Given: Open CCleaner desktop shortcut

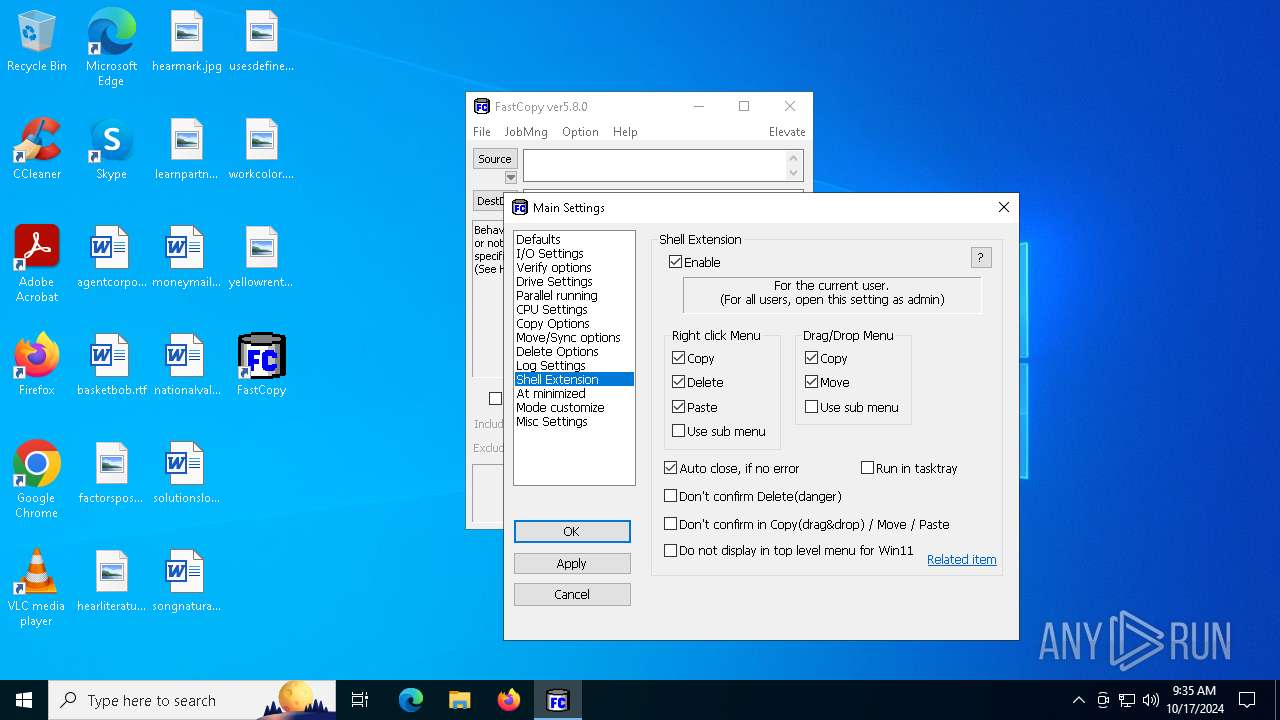Looking at the screenshot, I should click(37, 149).
